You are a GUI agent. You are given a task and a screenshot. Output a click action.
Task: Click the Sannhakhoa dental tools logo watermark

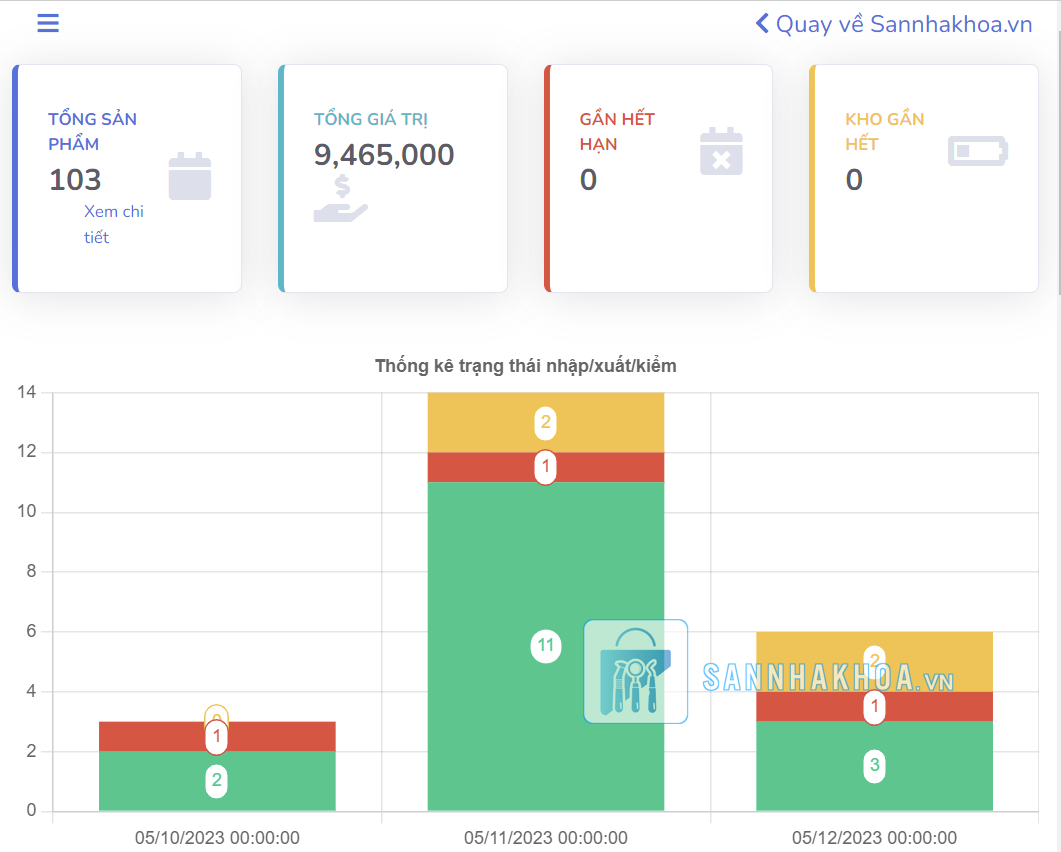point(635,671)
